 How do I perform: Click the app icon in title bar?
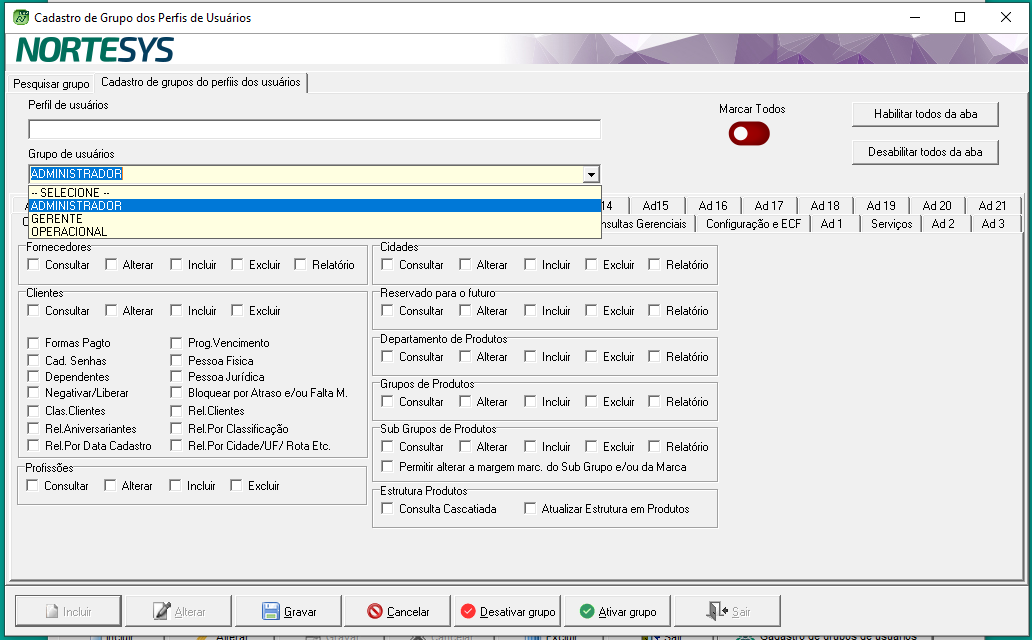point(20,17)
